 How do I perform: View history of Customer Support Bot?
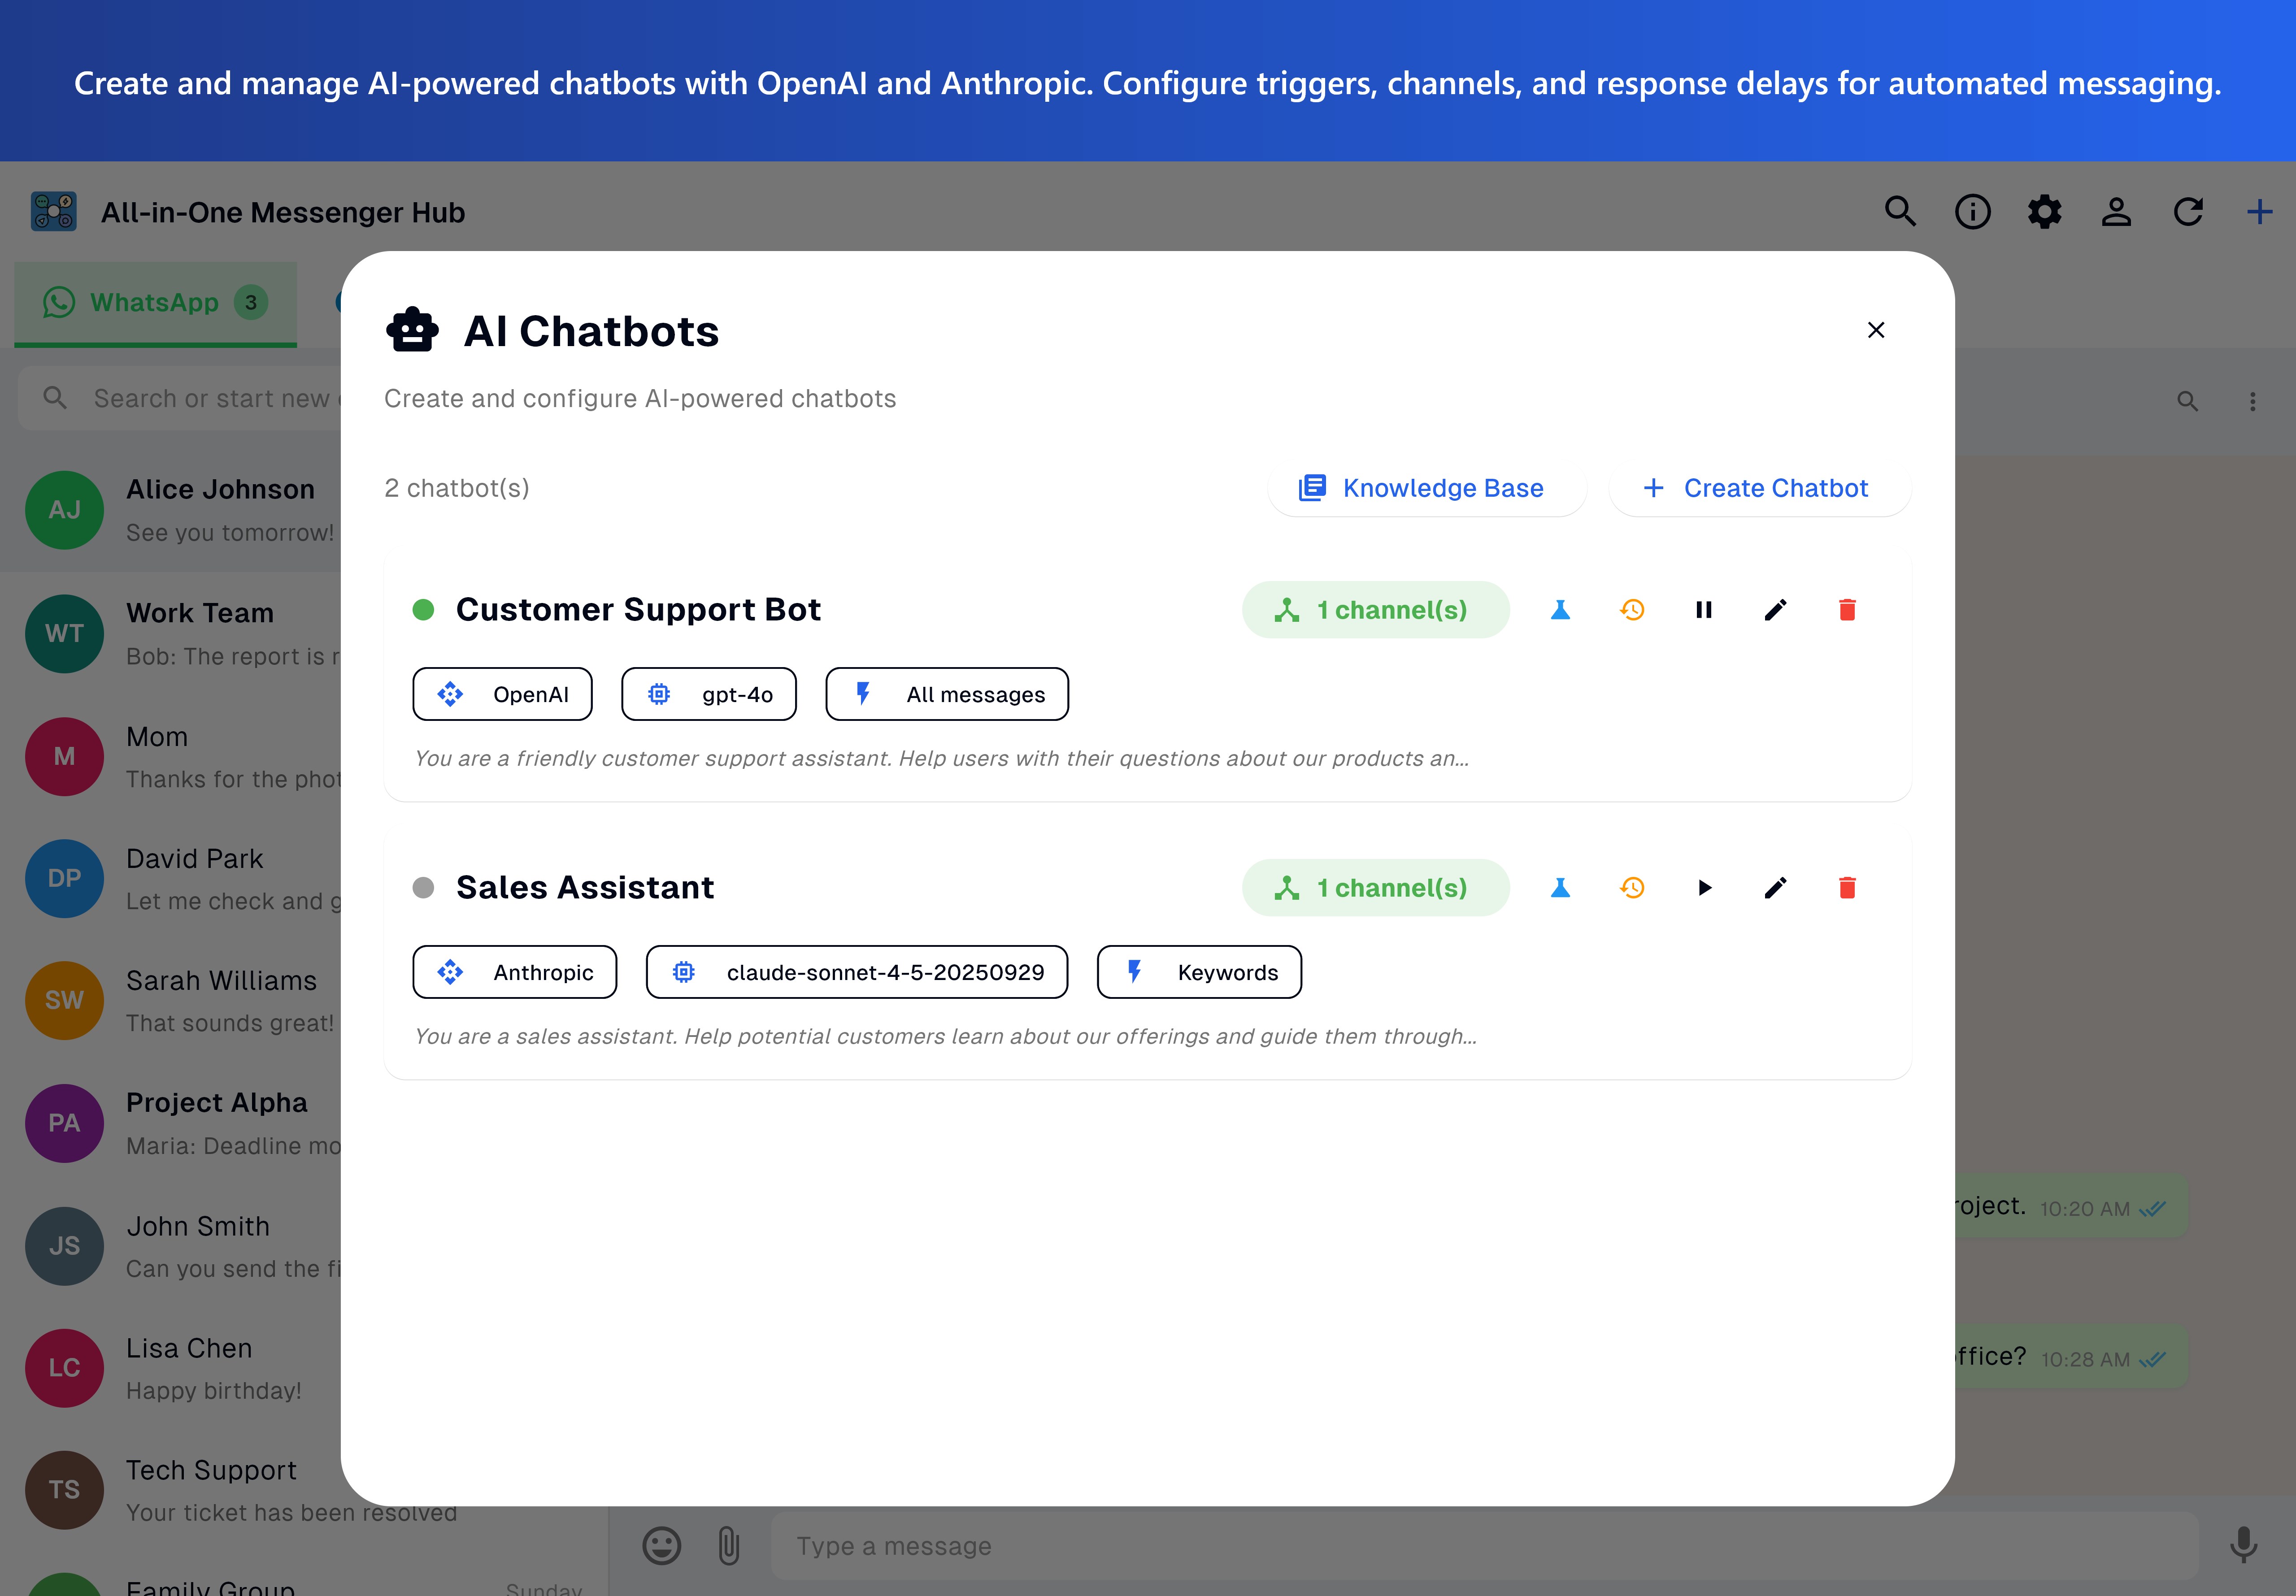tap(1632, 610)
